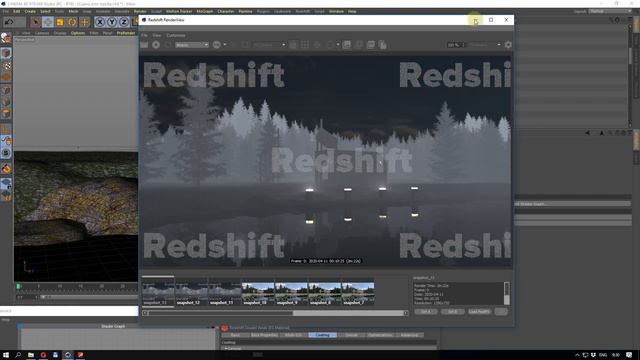Click green timeline frame marker
640x360 pixels.
pos(18,287)
